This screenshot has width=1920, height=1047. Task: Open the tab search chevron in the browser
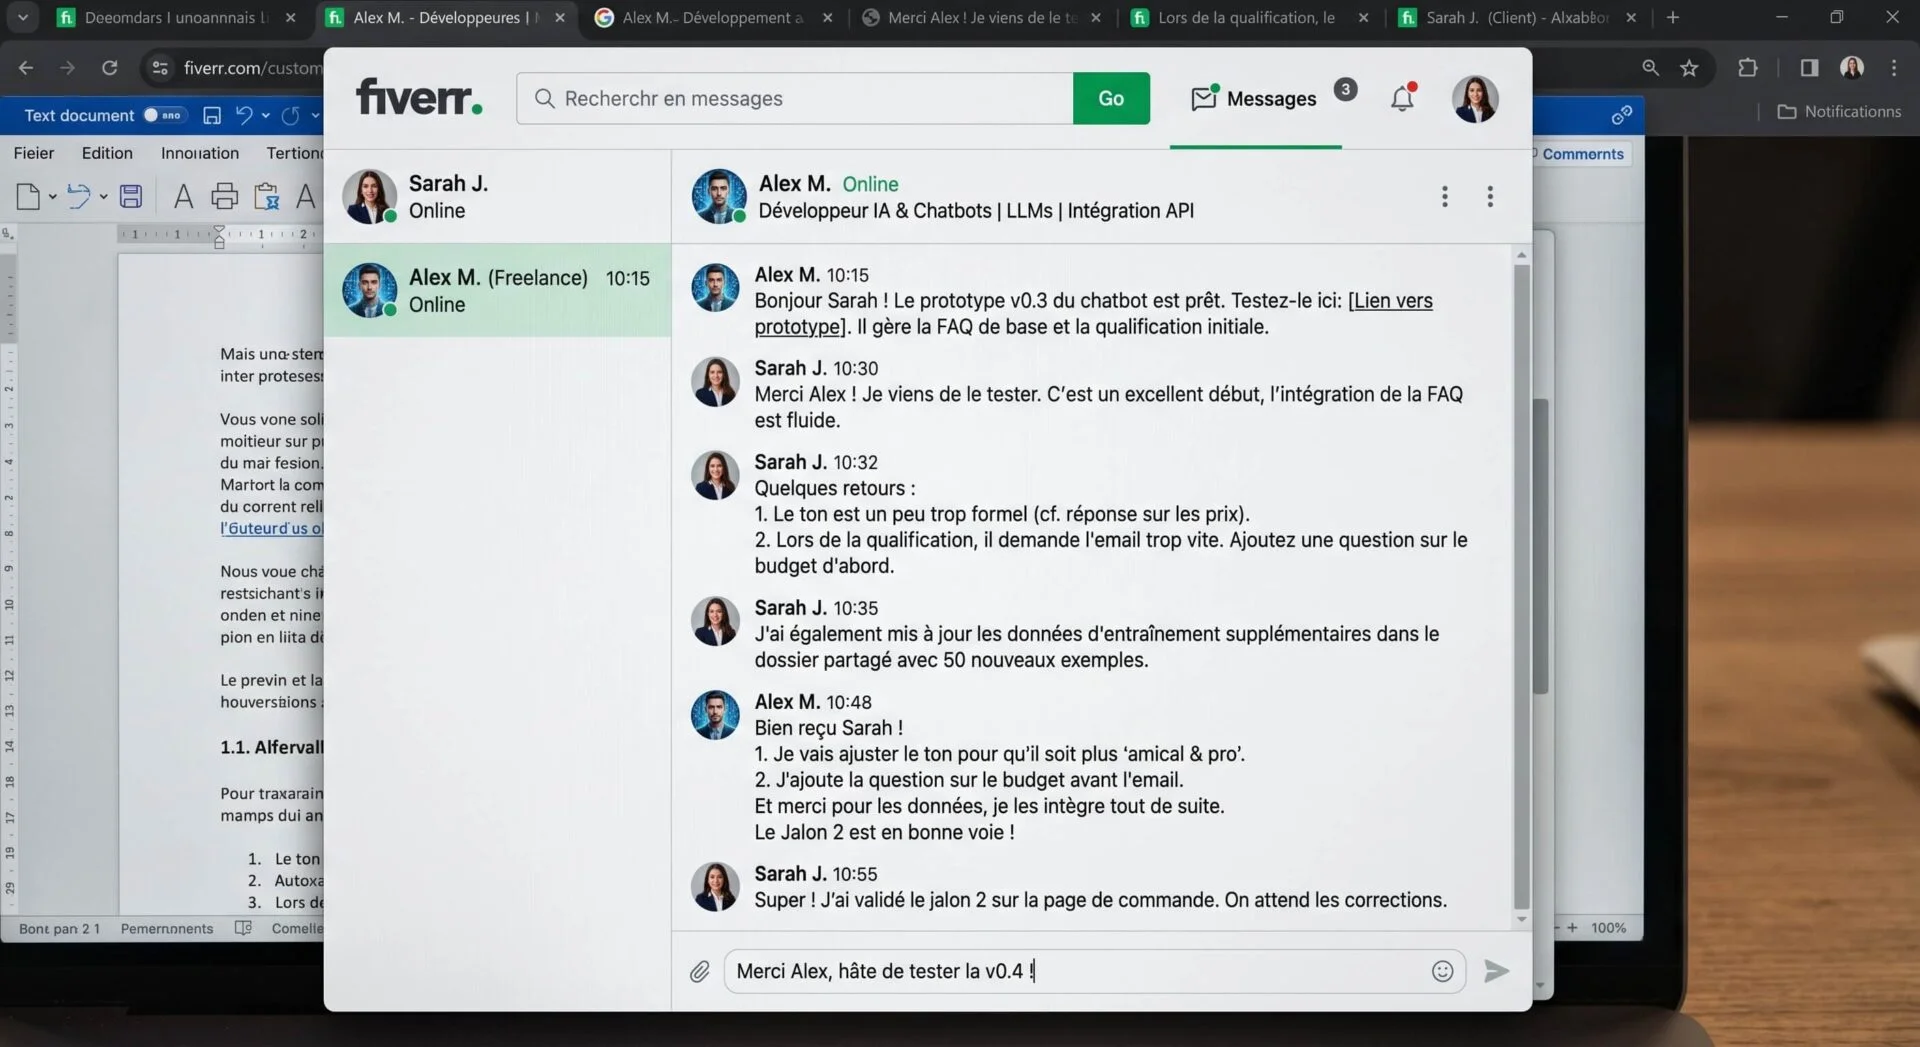22,17
